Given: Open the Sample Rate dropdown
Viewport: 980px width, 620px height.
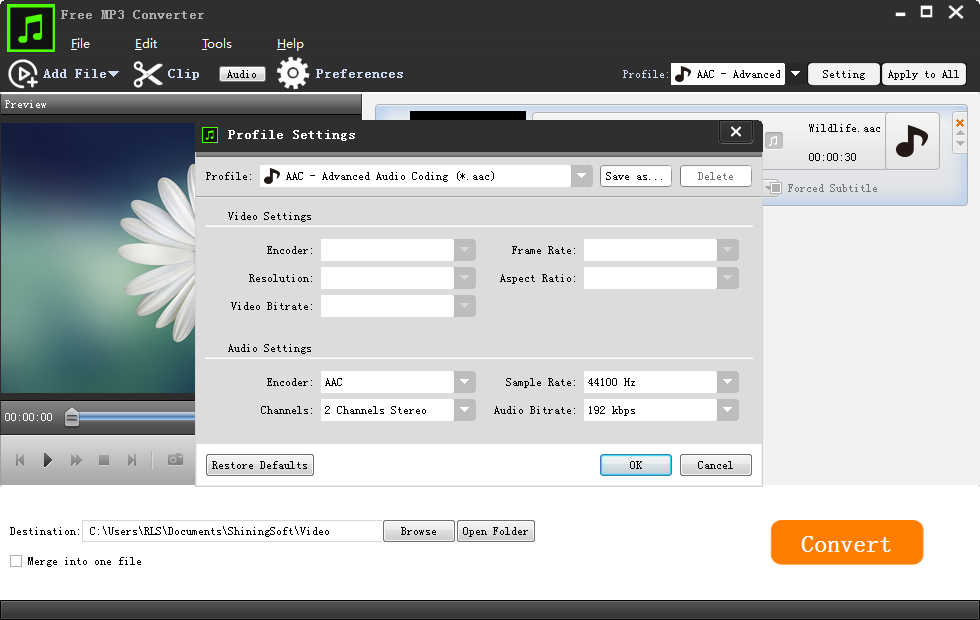Looking at the screenshot, I should coord(727,382).
